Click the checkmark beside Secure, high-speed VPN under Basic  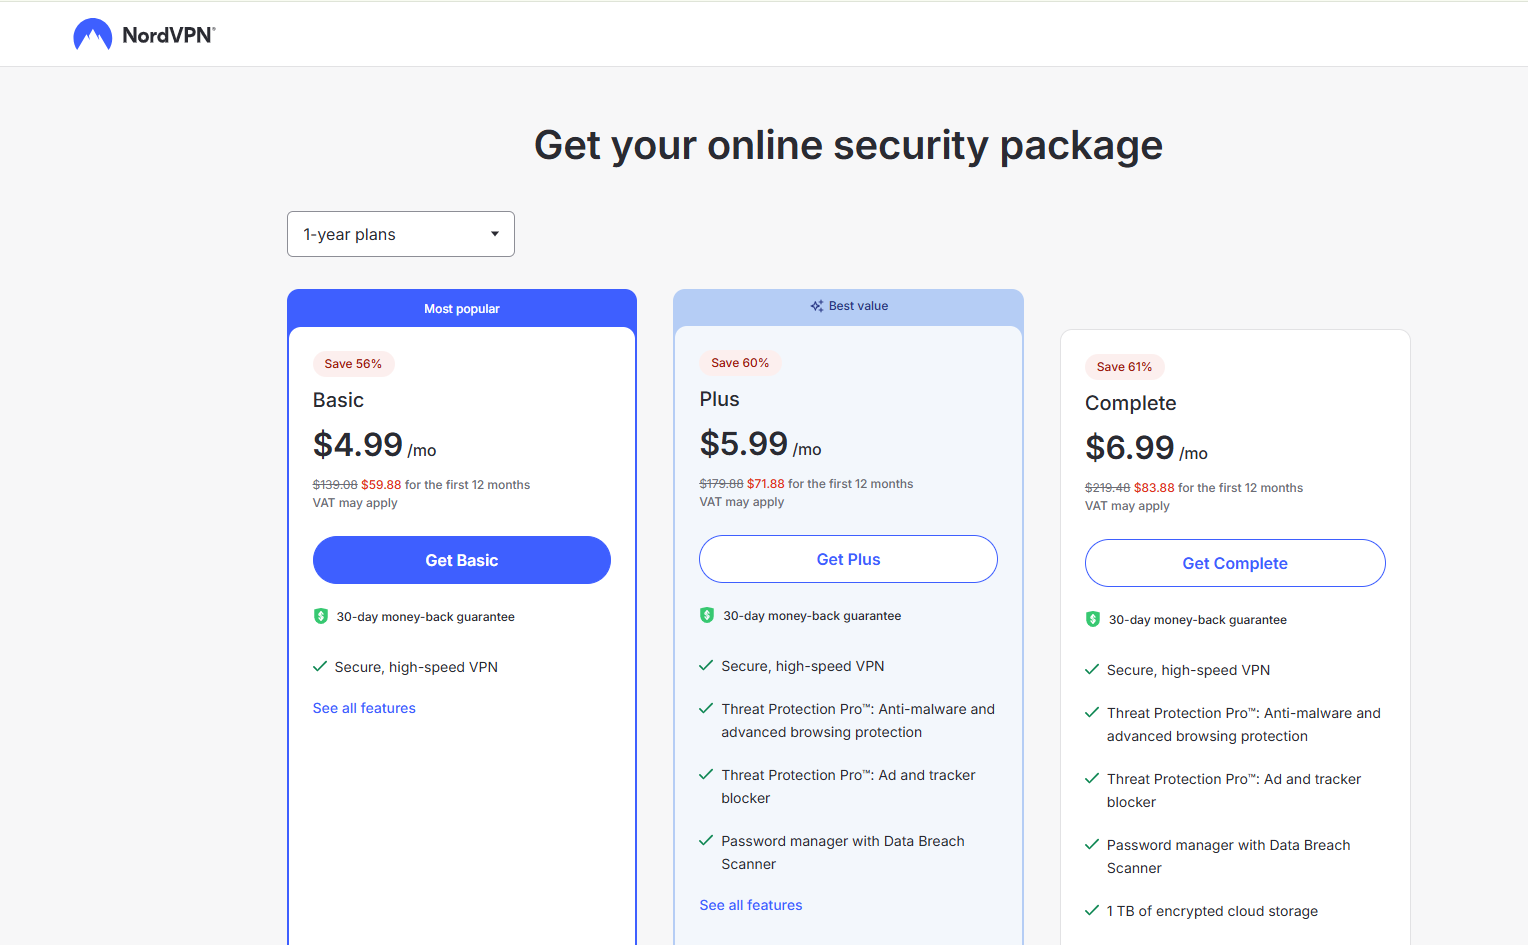pos(321,666)
